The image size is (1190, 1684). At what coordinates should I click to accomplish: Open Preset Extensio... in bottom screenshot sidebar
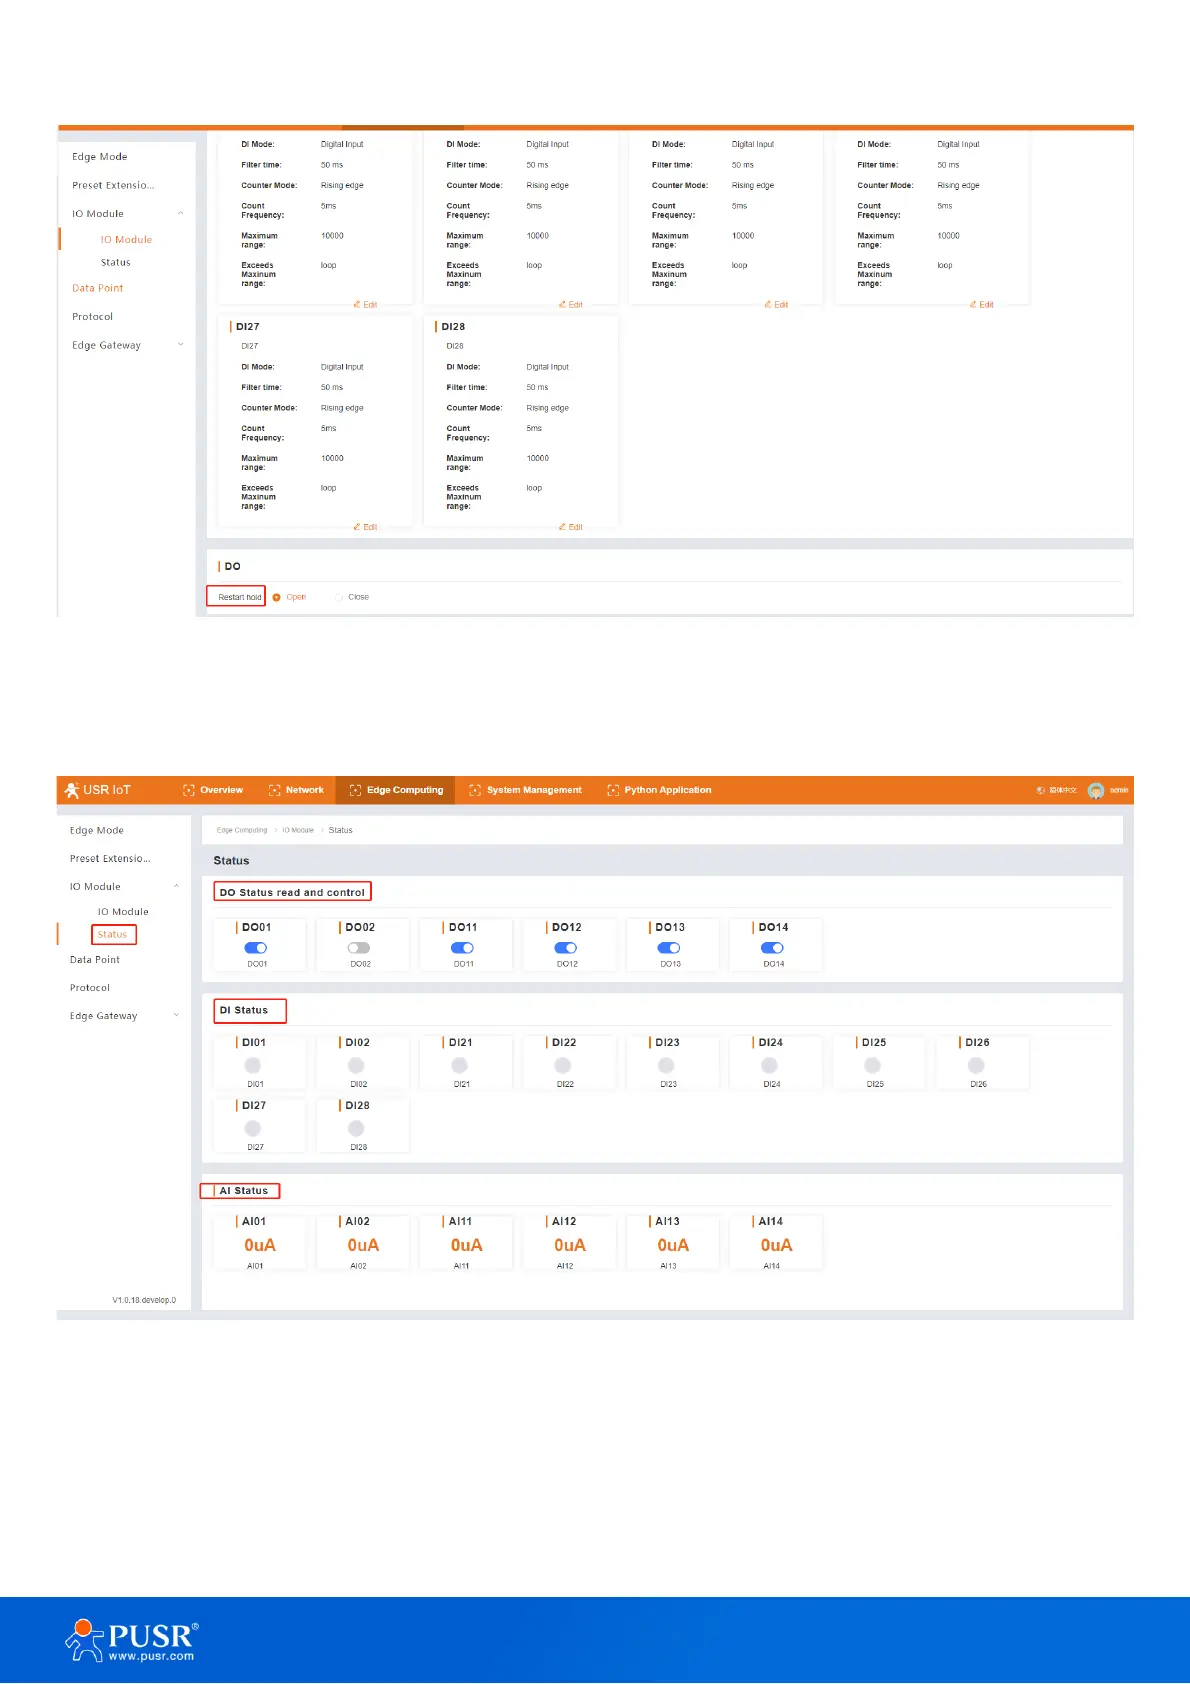tap(110, 858)
